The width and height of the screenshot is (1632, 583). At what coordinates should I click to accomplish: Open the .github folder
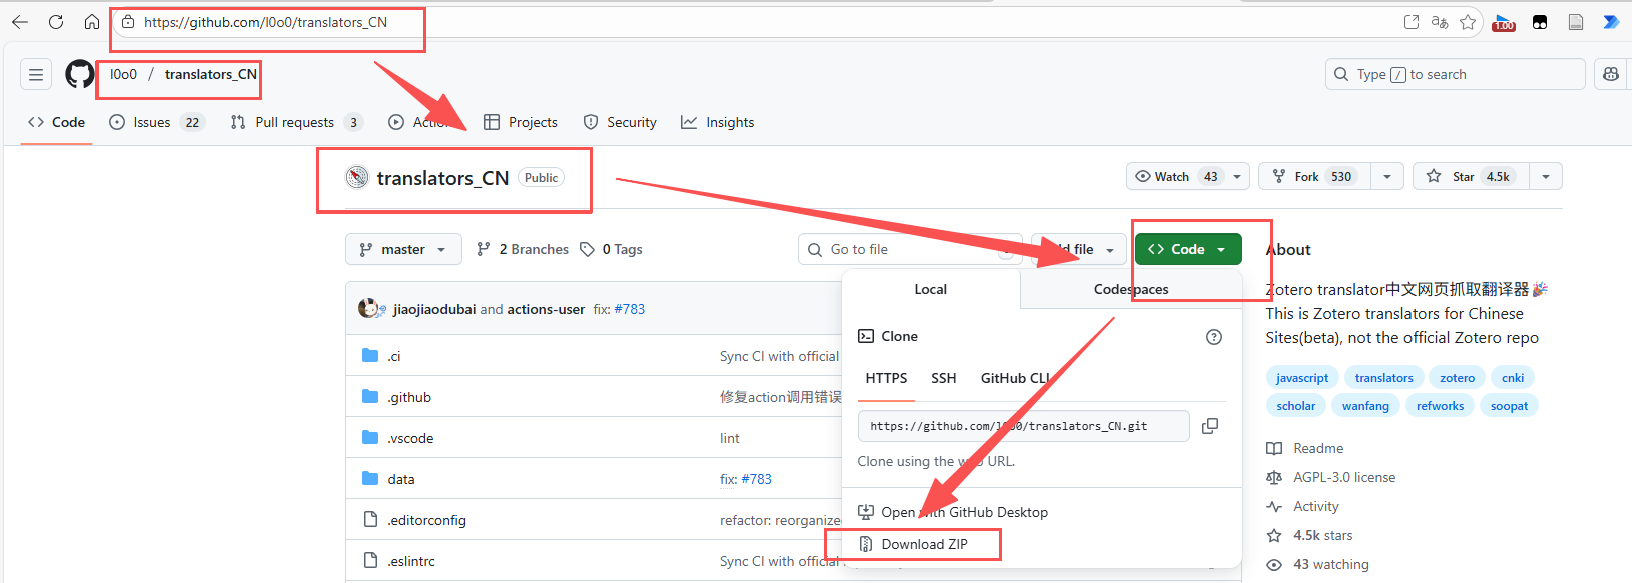pyautogui.click(x=409, y=397)
